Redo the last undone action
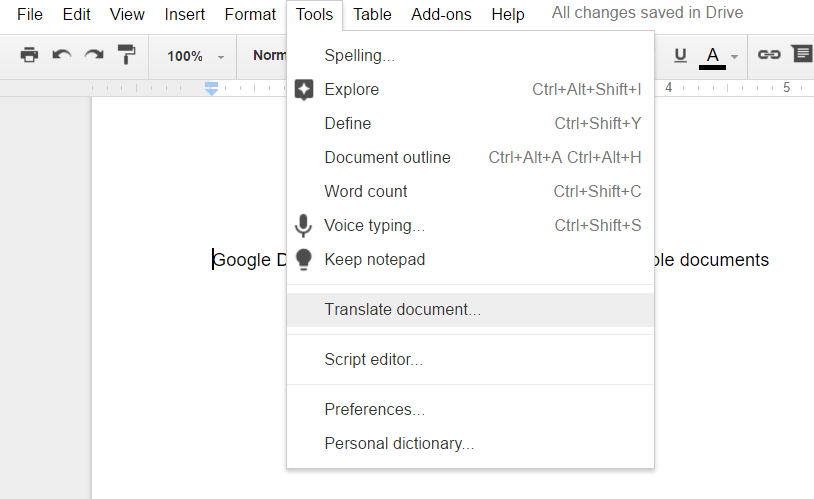The height and width of the screenshot is (499, 814). click(94, 55)
